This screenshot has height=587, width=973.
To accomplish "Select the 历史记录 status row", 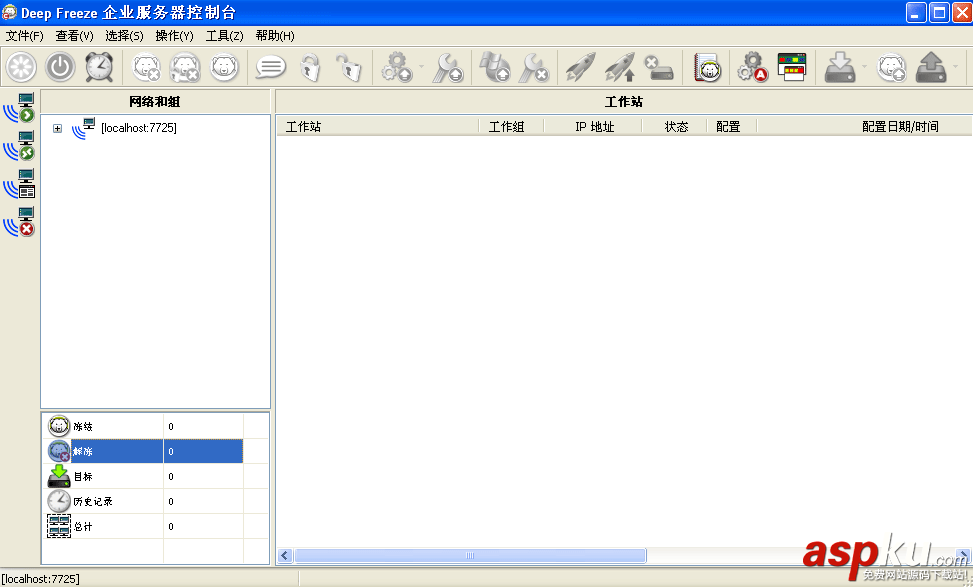I will (145, 501).
